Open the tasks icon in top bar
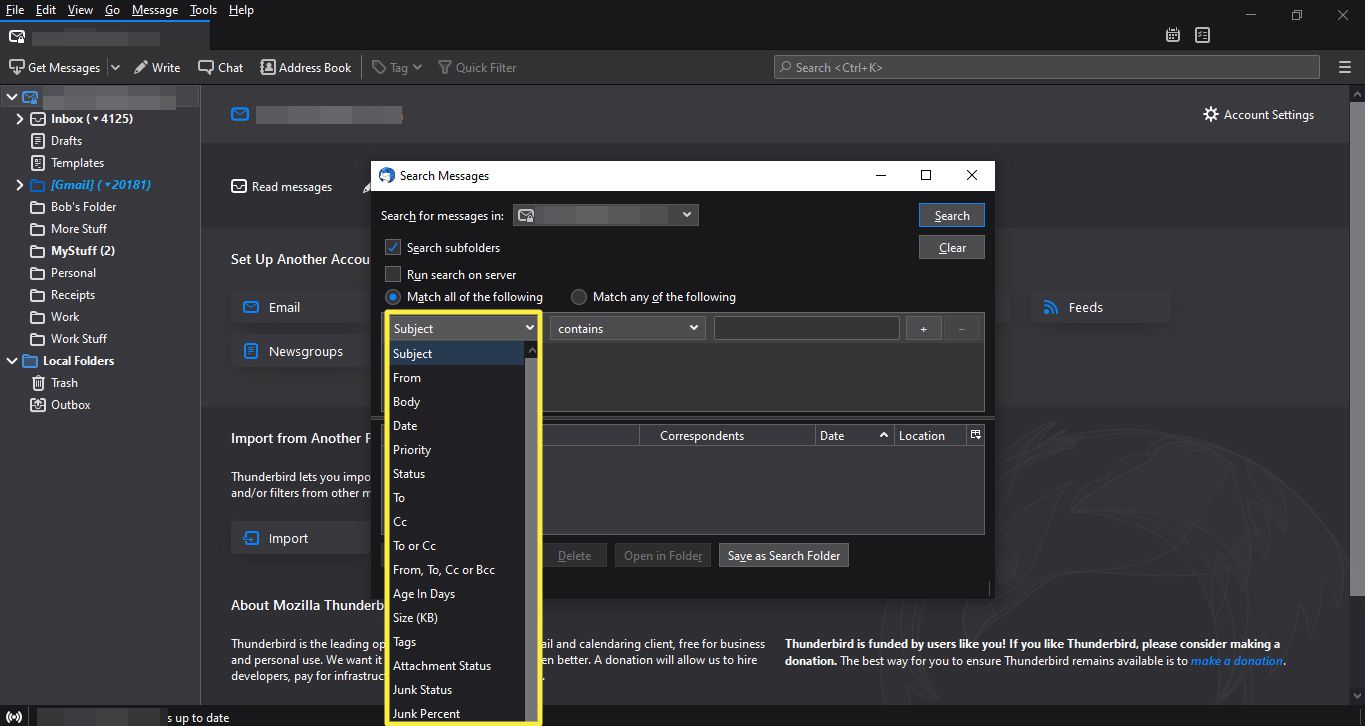The height and width of the screenshot is (726, 1365). (1202, 35)
